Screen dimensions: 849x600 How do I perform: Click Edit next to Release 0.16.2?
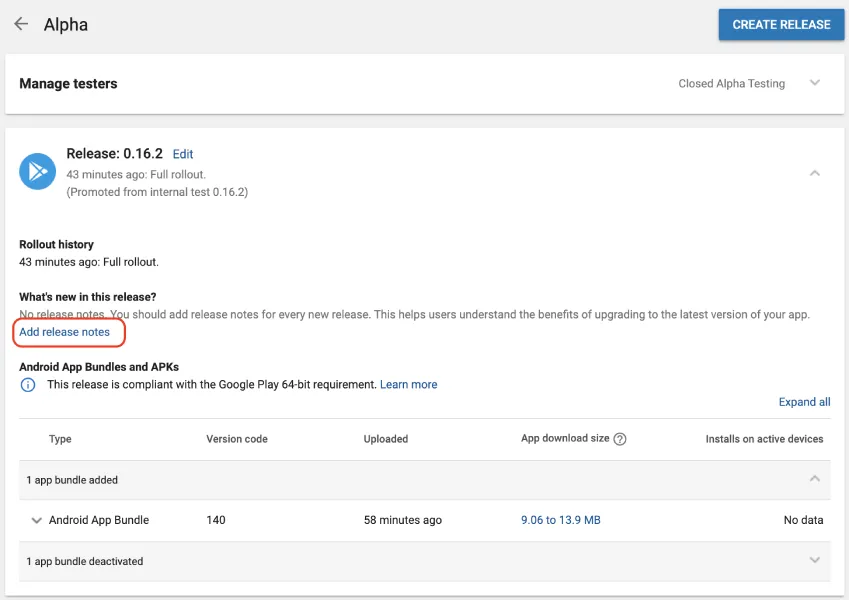coord(183,154)
